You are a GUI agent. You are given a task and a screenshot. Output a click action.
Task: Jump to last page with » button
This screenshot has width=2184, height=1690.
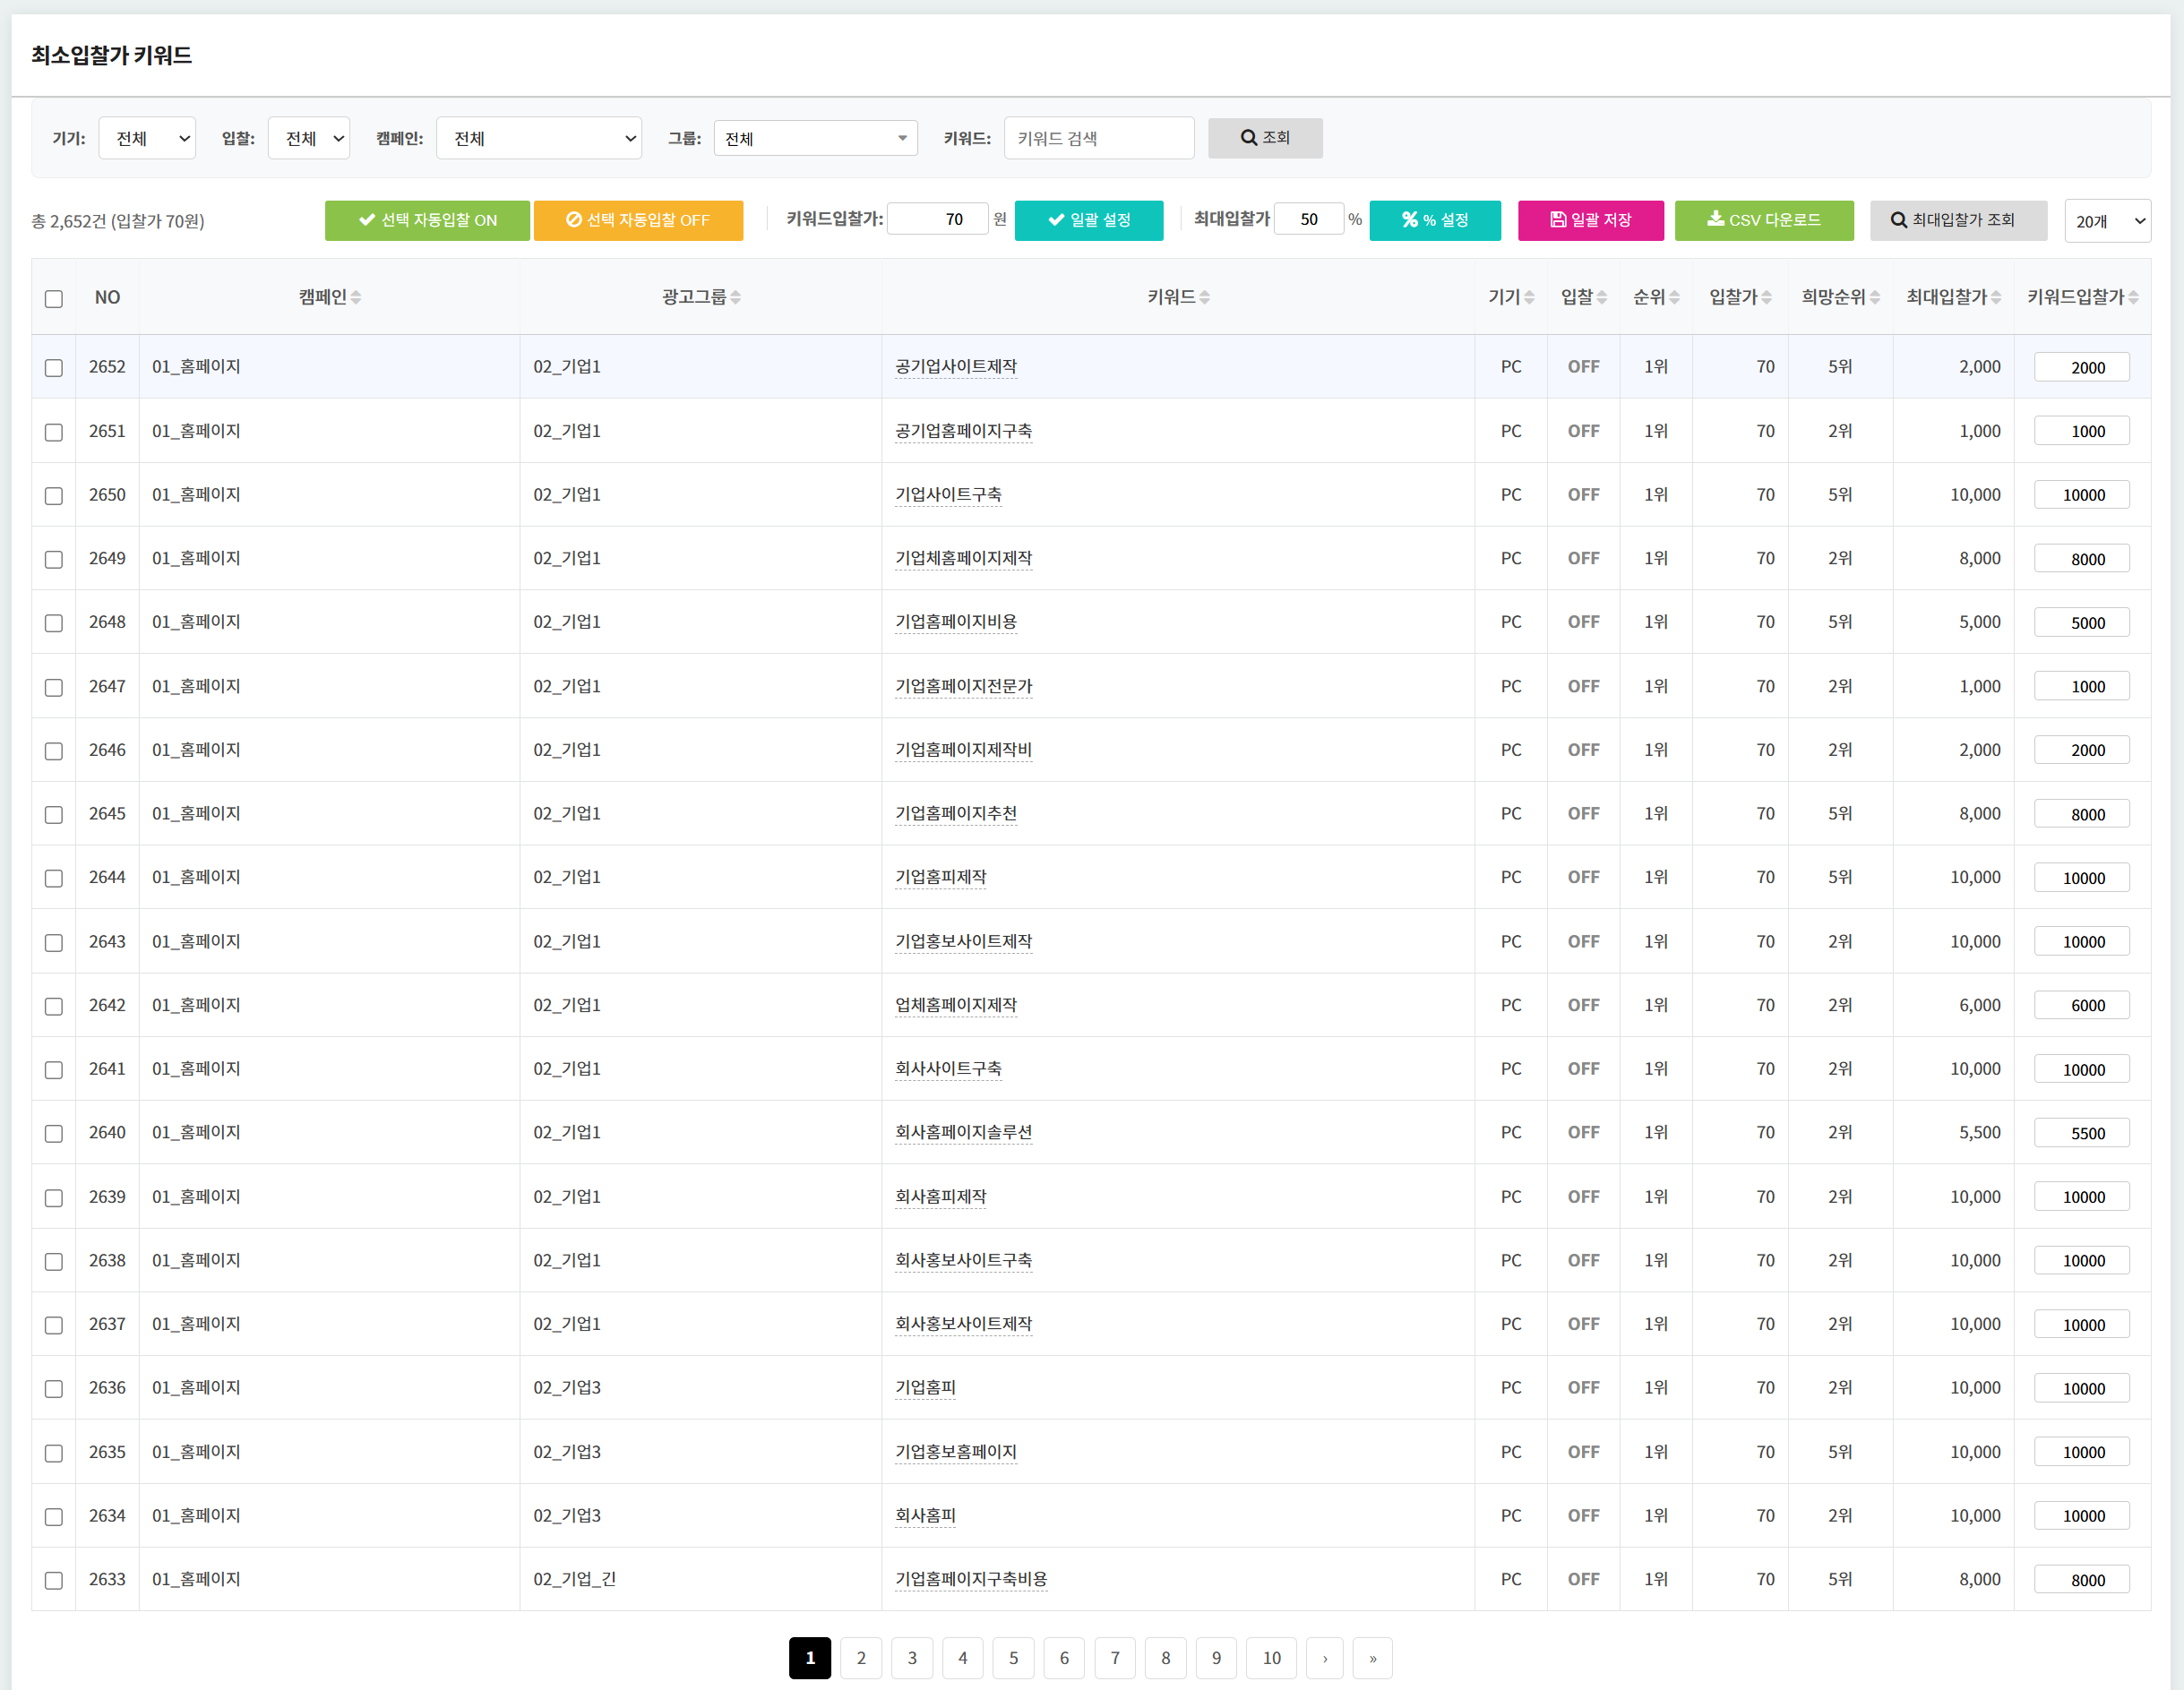(x=1372, y=1658)
